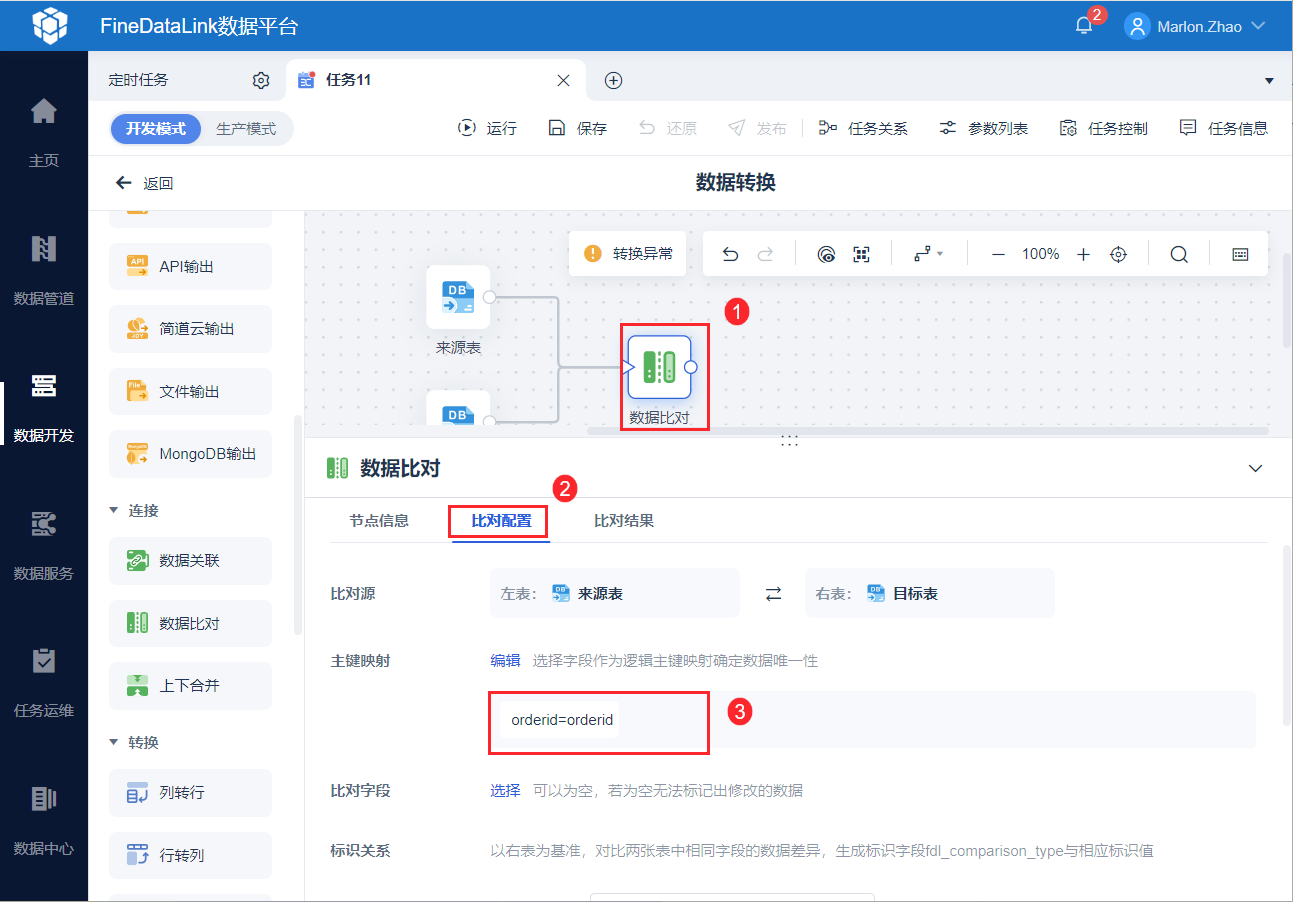Screen dimensions: 1293x902
Task: Select 数据比对 operator in left panel
Action: pos(190,623)
